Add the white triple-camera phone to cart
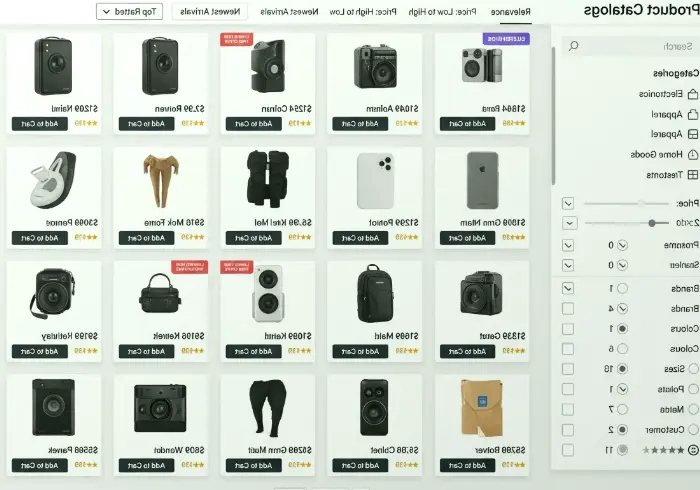The image size is (700, 490). coord(360,238)
